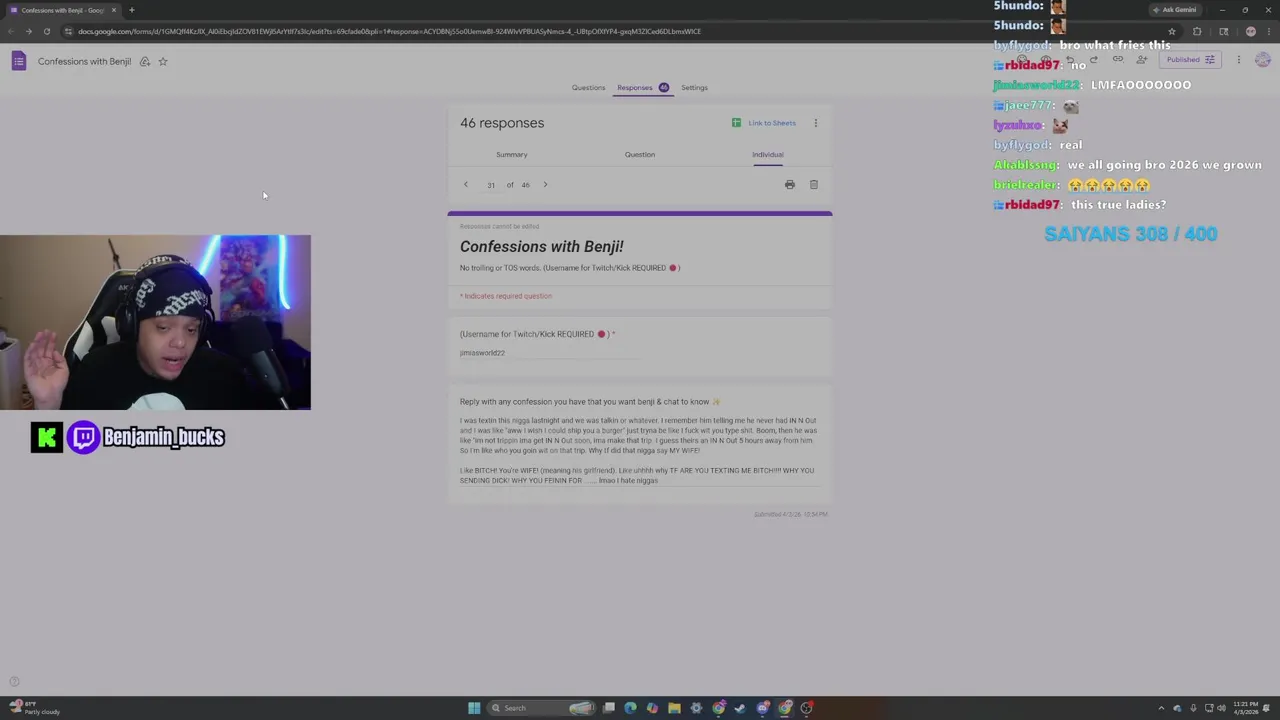Reload the page

pyautogui.click(x=46, y=31)
